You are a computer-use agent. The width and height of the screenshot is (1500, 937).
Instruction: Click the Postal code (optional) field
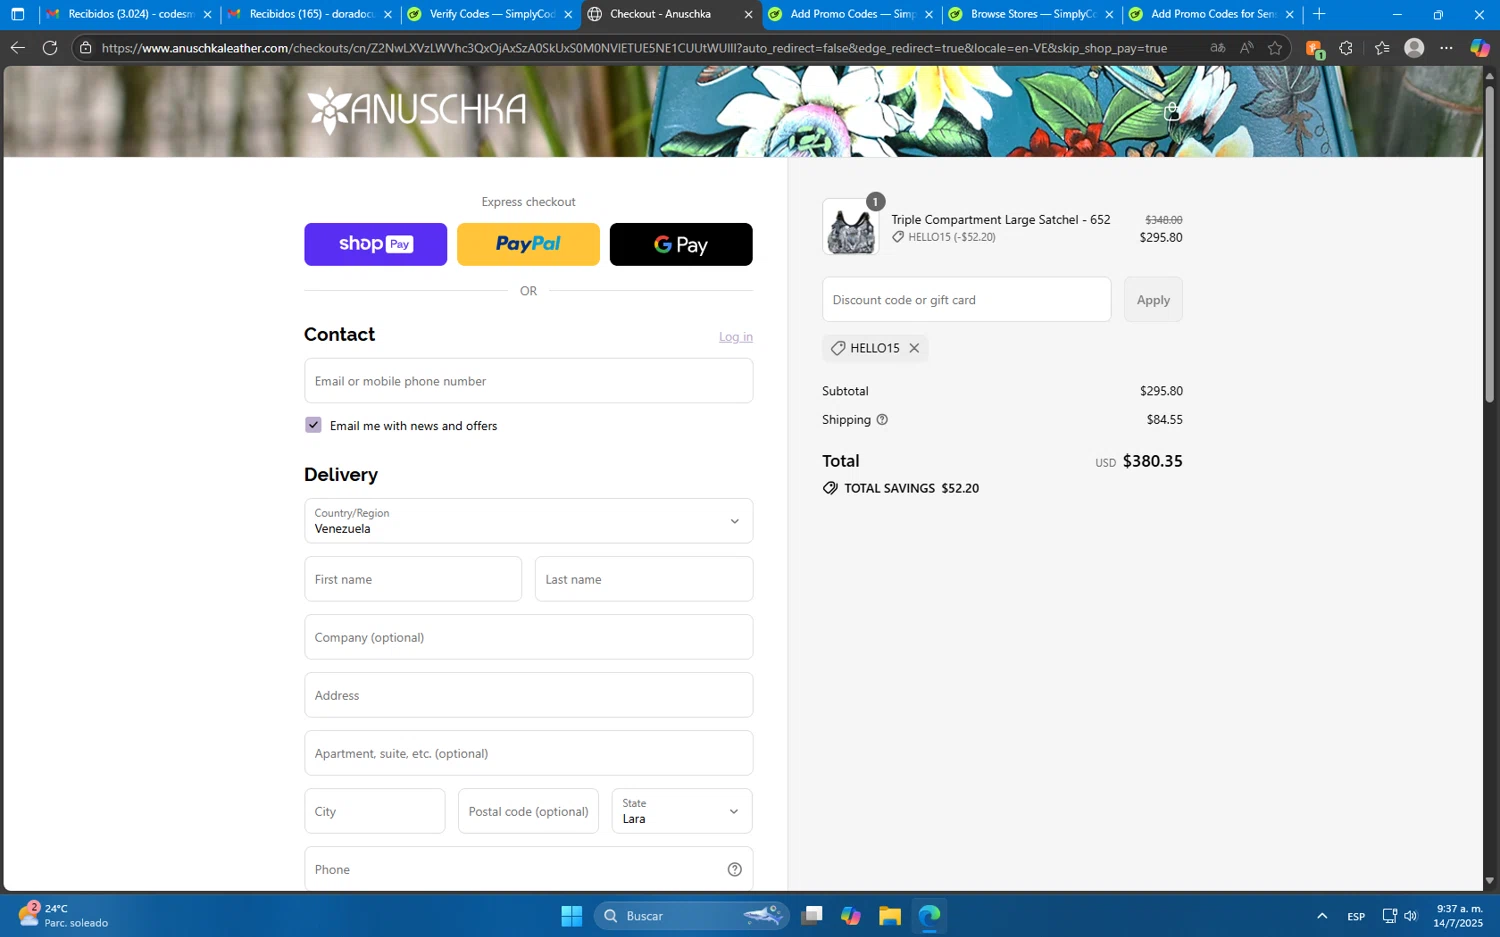pos(528,811)
